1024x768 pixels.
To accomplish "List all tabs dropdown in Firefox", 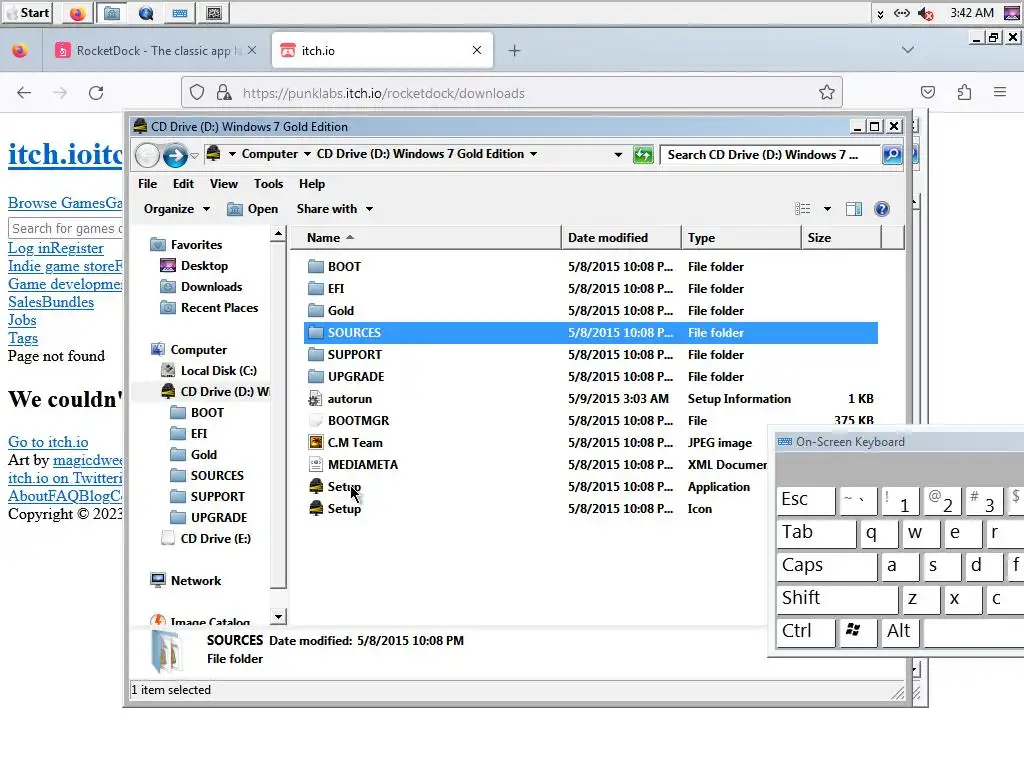I will pos(908,50).
